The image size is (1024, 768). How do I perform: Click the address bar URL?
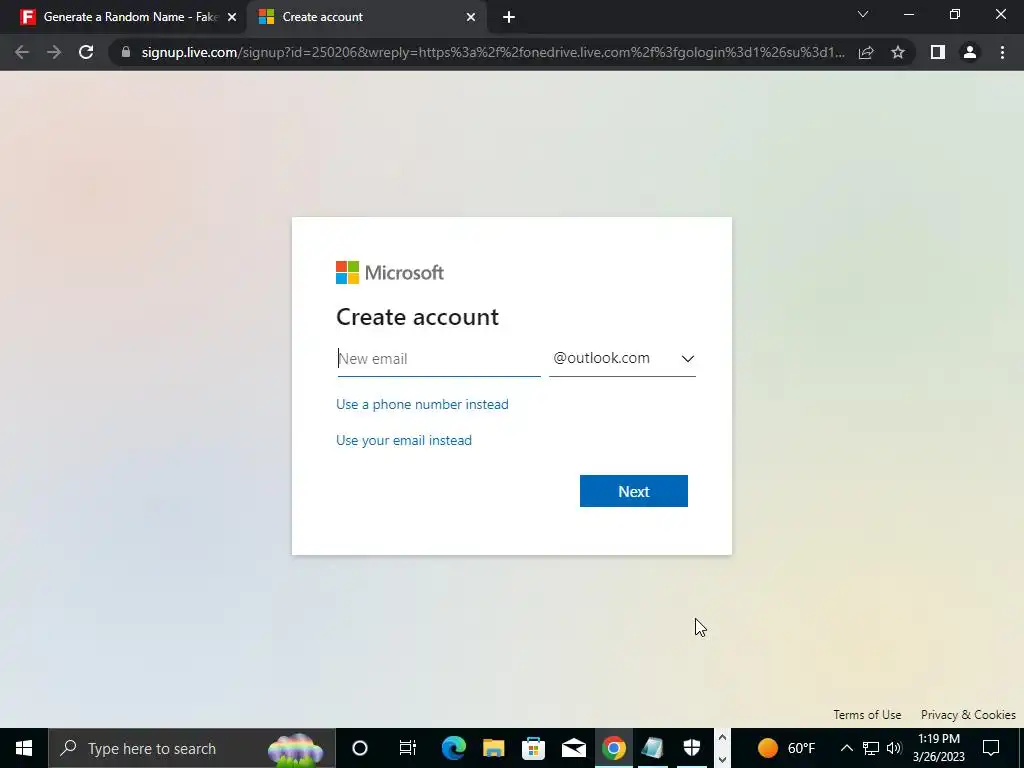[493, 52]
